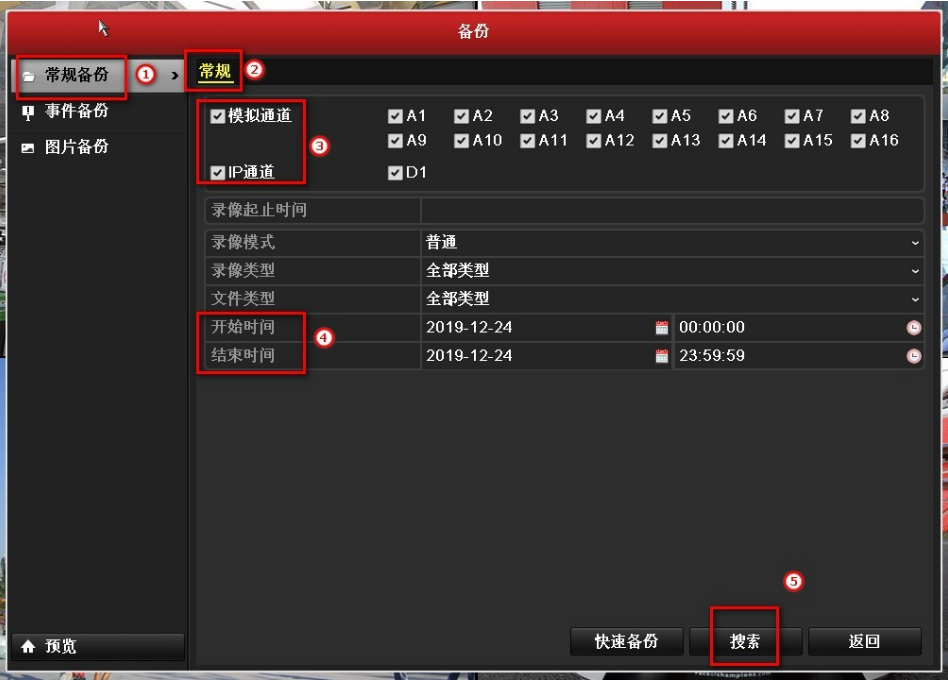Uncheck channel A8 checkbox
The image size is (948, 681).
click(858, 116)
